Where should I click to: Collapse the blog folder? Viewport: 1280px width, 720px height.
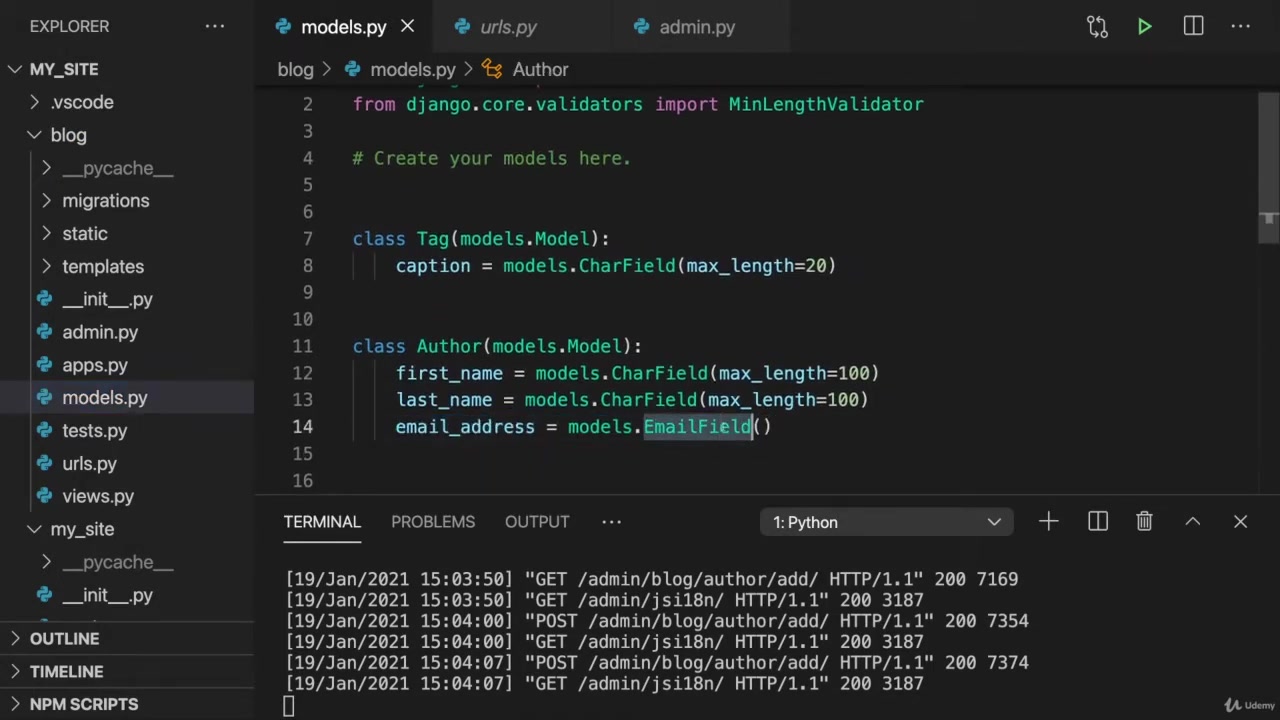pos(68,135)
